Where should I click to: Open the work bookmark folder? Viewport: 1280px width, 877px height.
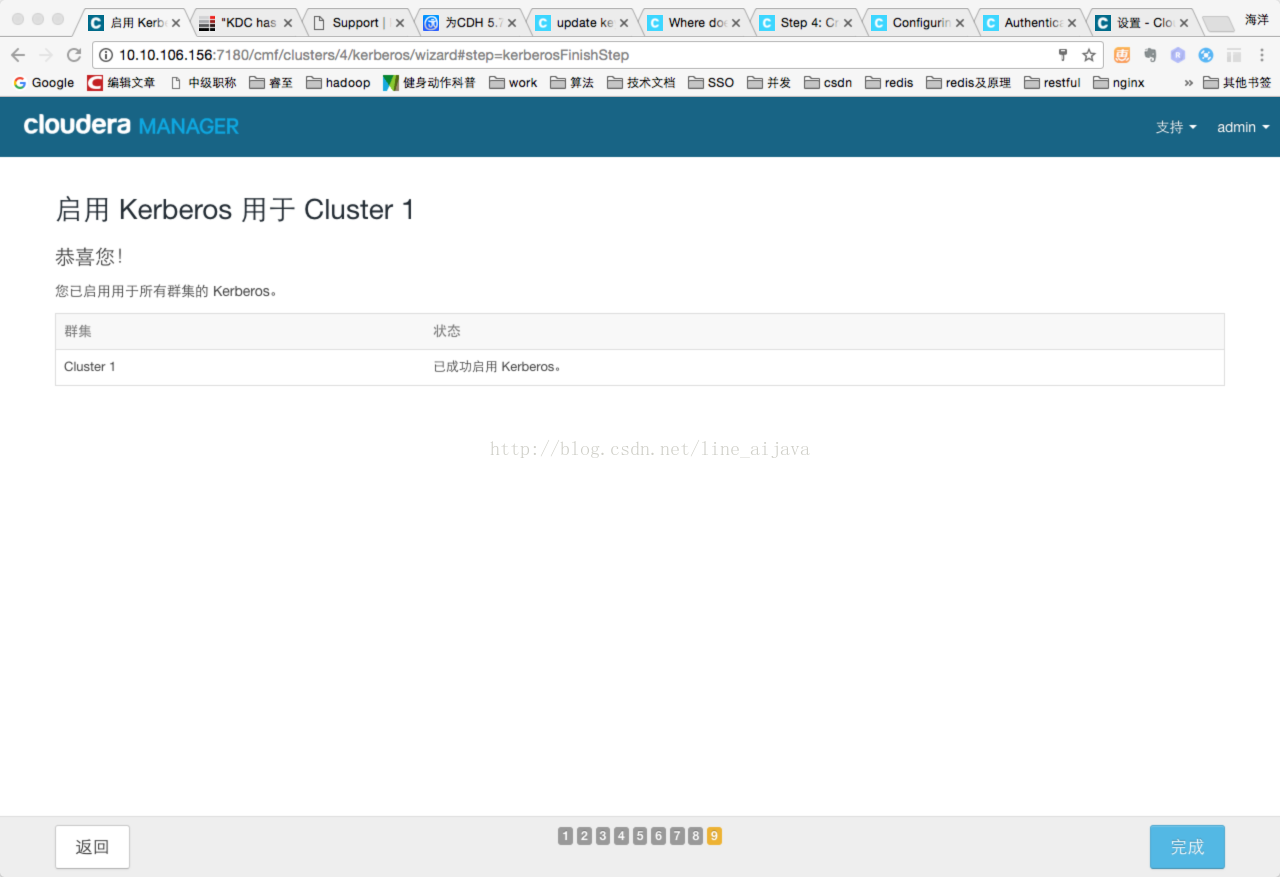pos(513,83)
